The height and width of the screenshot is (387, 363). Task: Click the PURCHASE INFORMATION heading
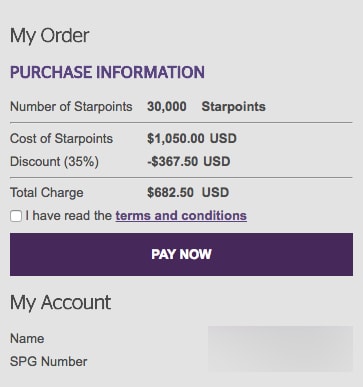click(107, 72)
